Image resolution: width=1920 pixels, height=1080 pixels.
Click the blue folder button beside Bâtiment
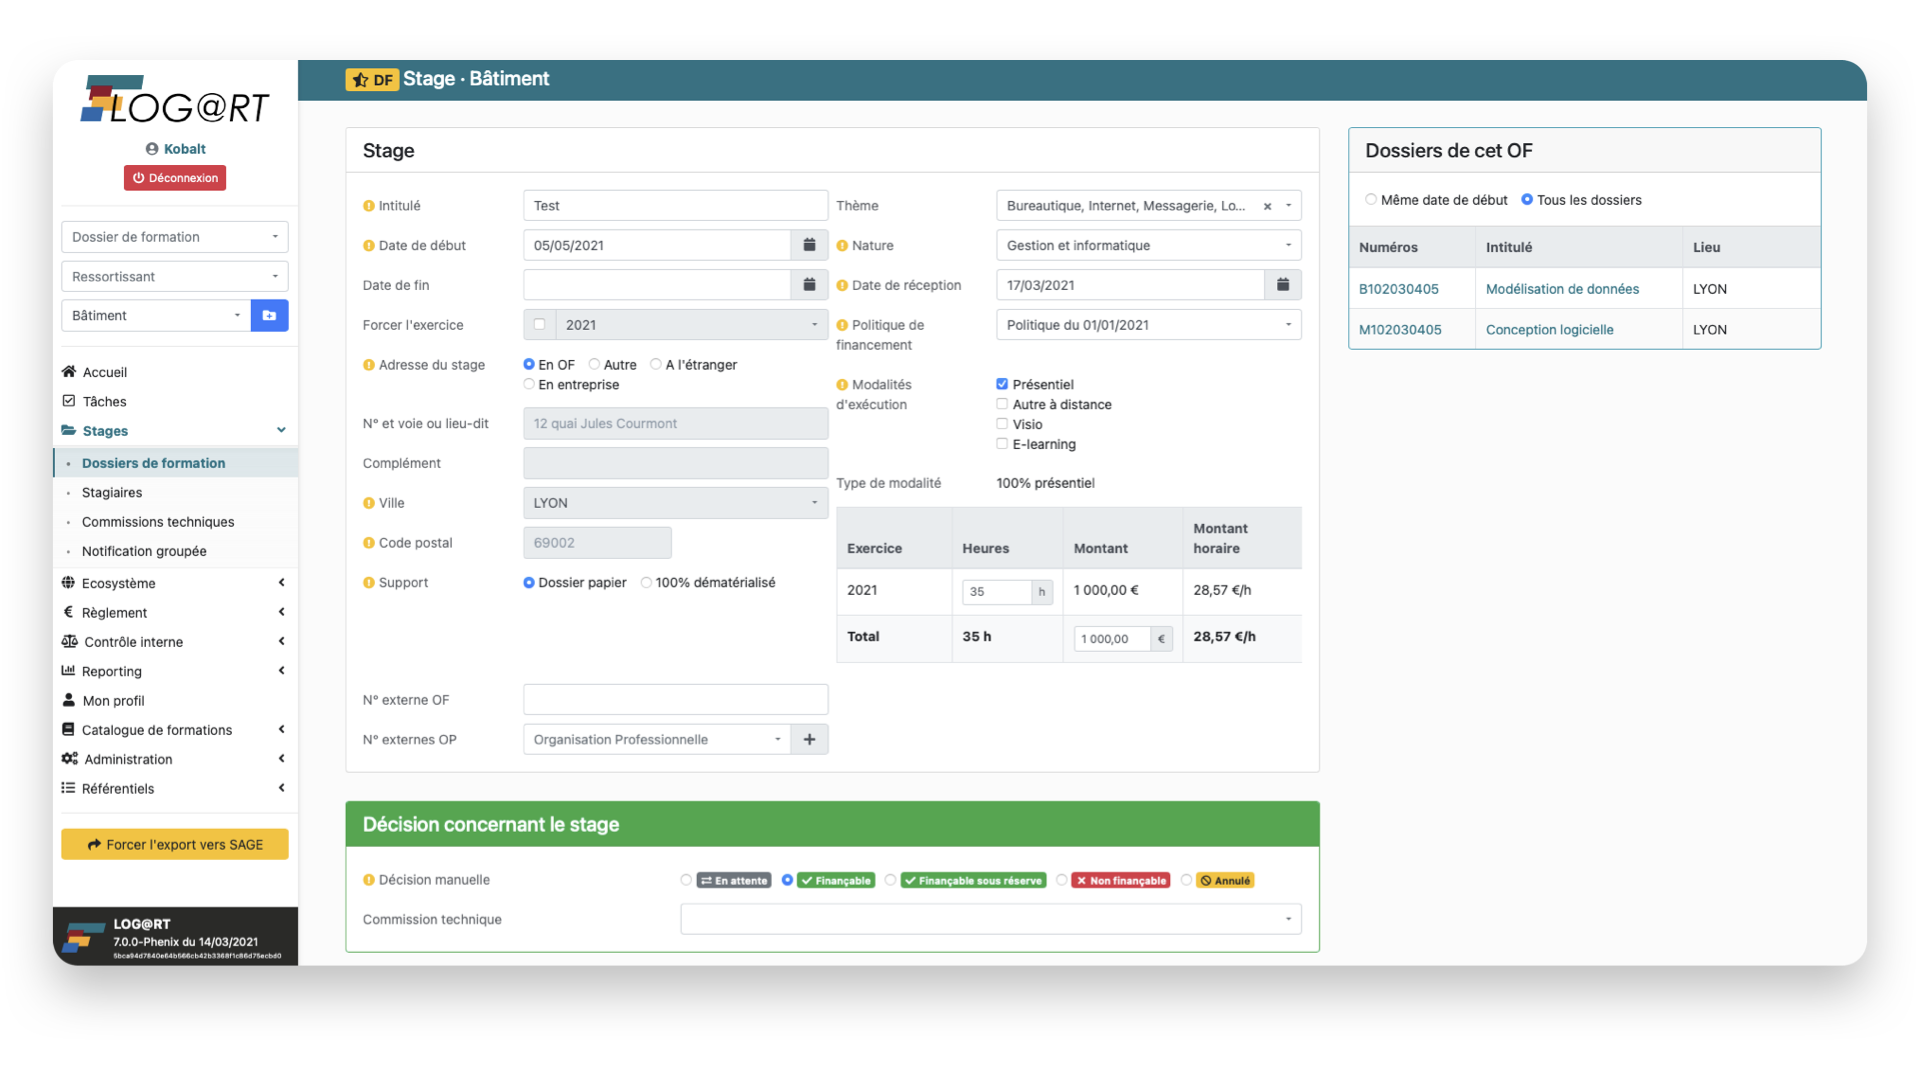[x=269, y=315]
